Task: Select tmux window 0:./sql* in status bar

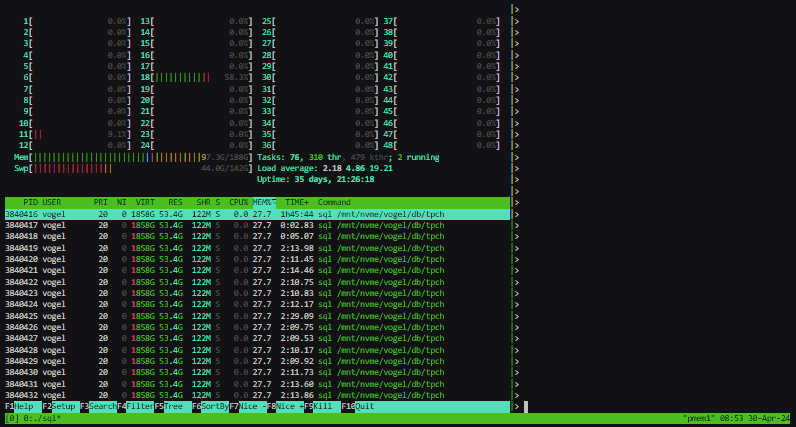Action: click(x=42, y=418)
